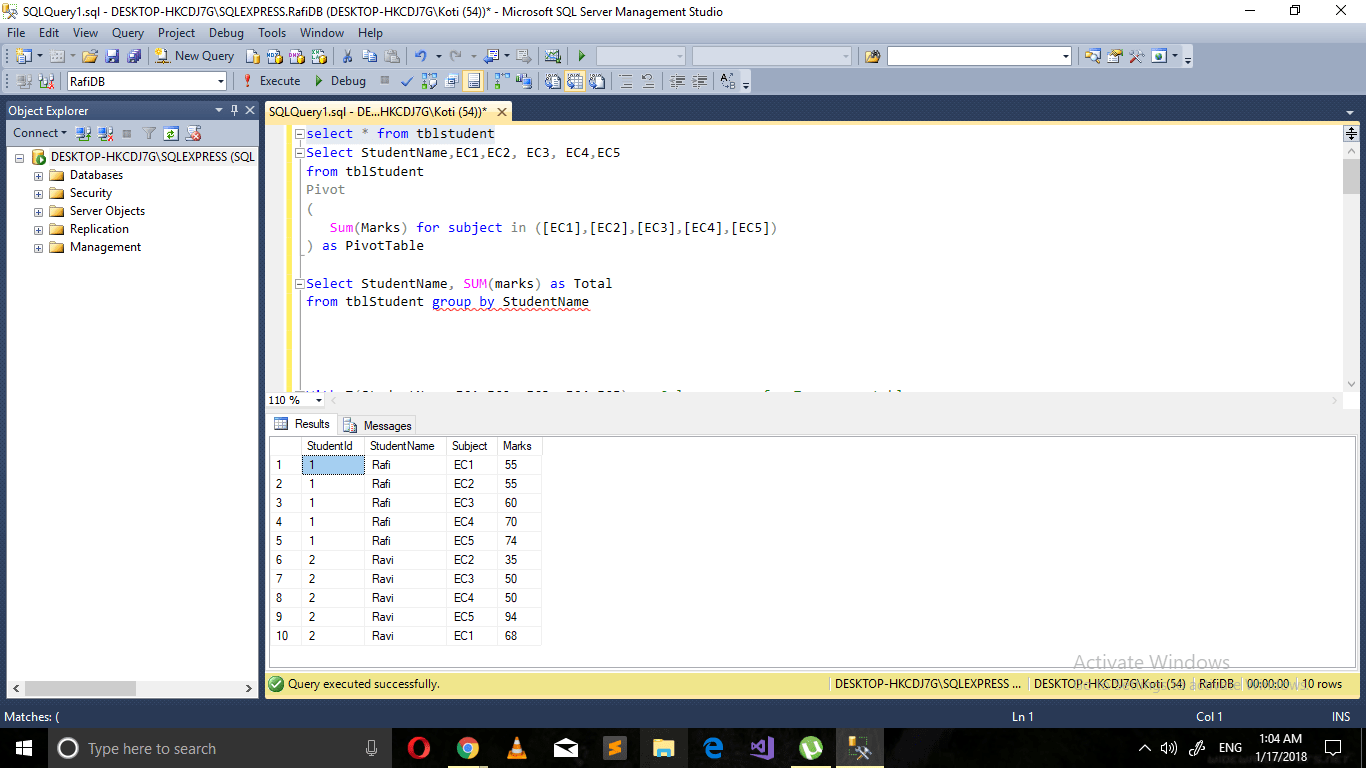Click Change Connection icon beside database dropdown
The width and height of the screenshot is (1366, 768).
(x=46, y=81)
